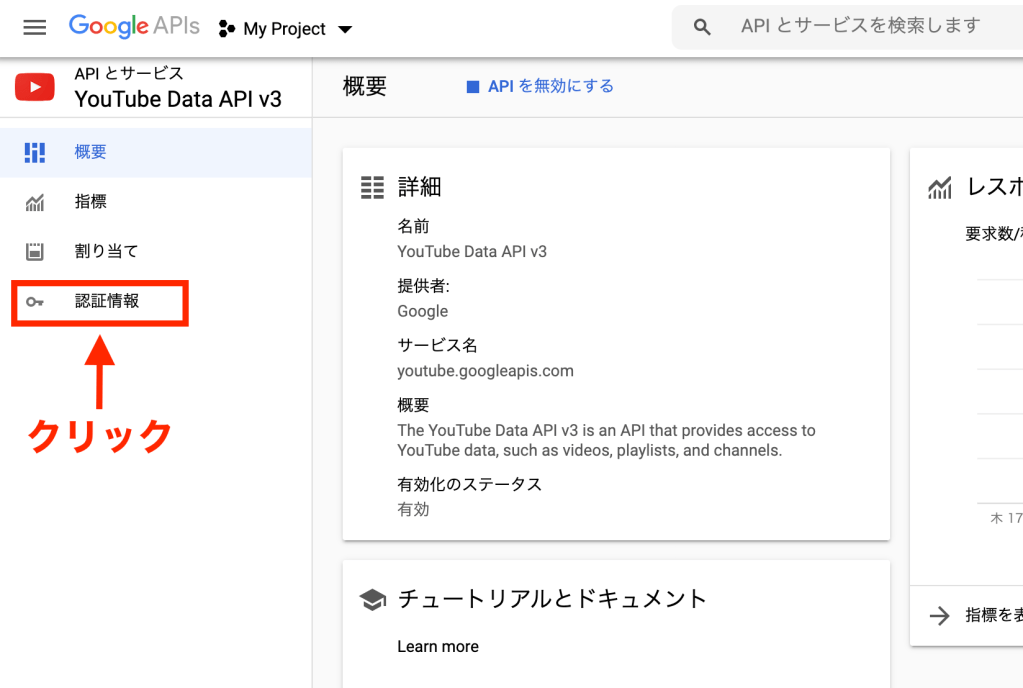Click the Google APIs logo
The image size is (1023, 688).
(134, 27)
